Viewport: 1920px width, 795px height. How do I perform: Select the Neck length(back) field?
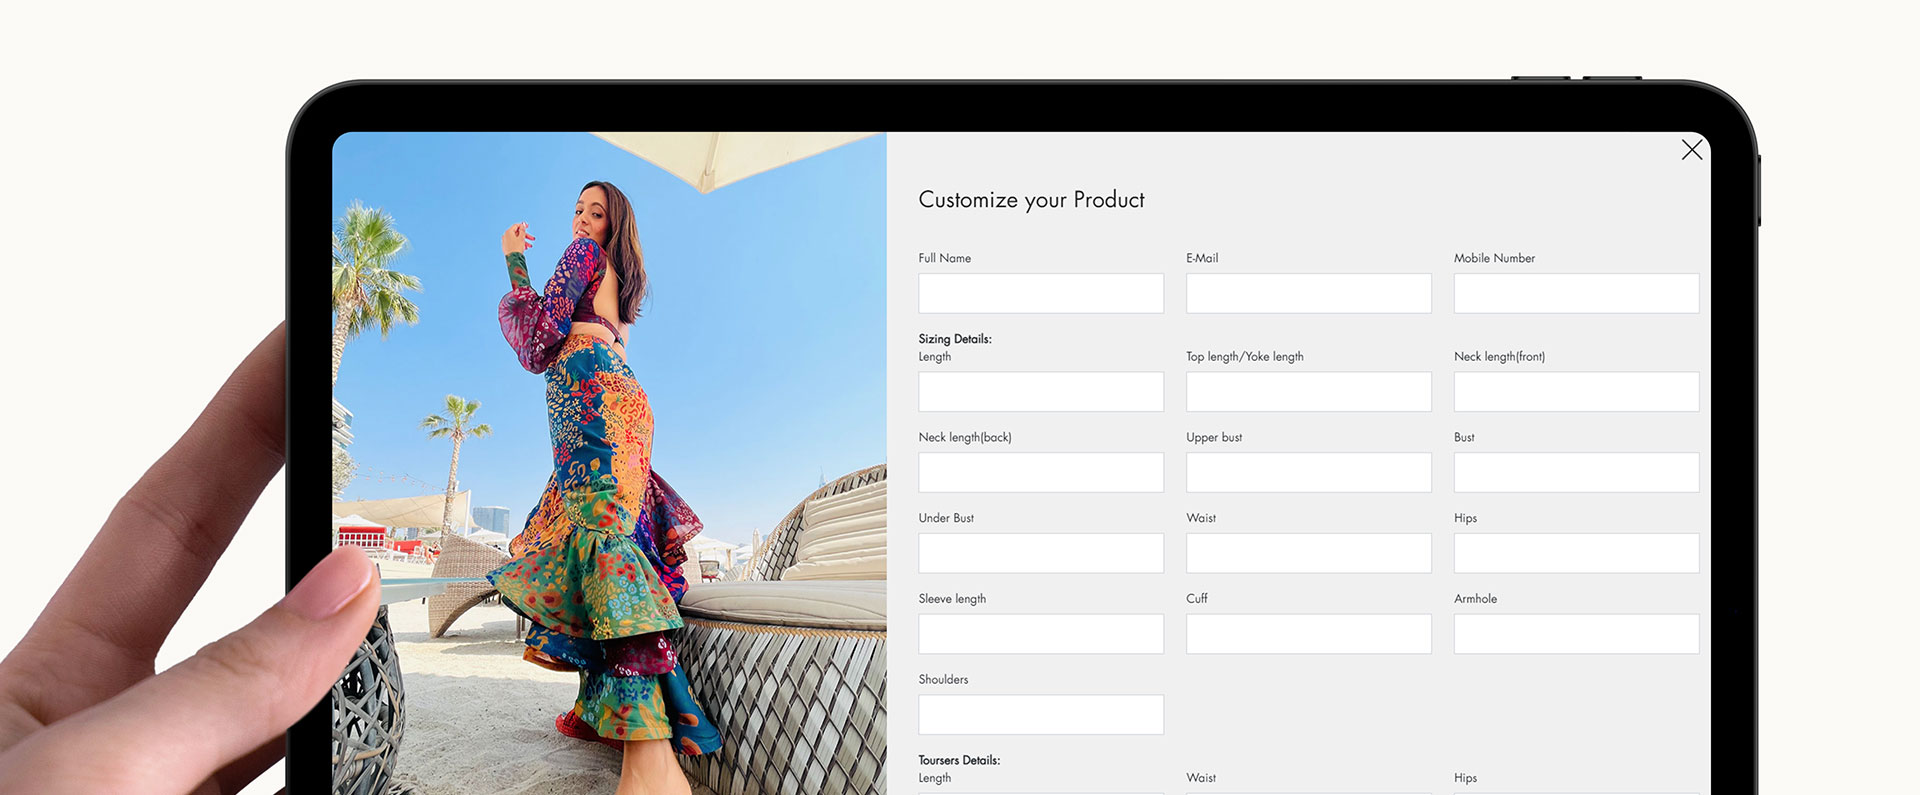[x=1040, y=473]
